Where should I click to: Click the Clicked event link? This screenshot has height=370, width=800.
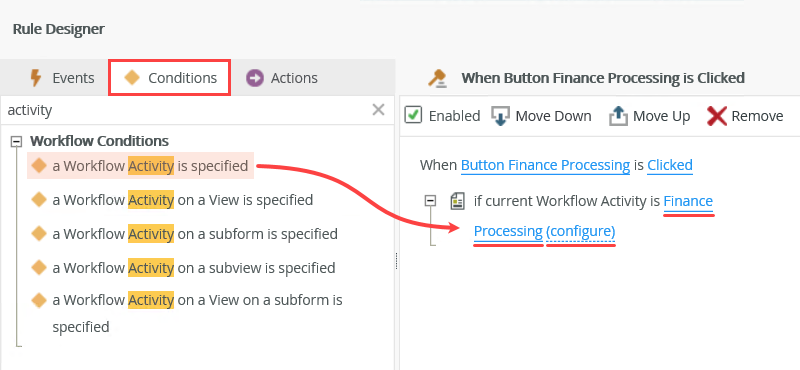tap(670, 165)
